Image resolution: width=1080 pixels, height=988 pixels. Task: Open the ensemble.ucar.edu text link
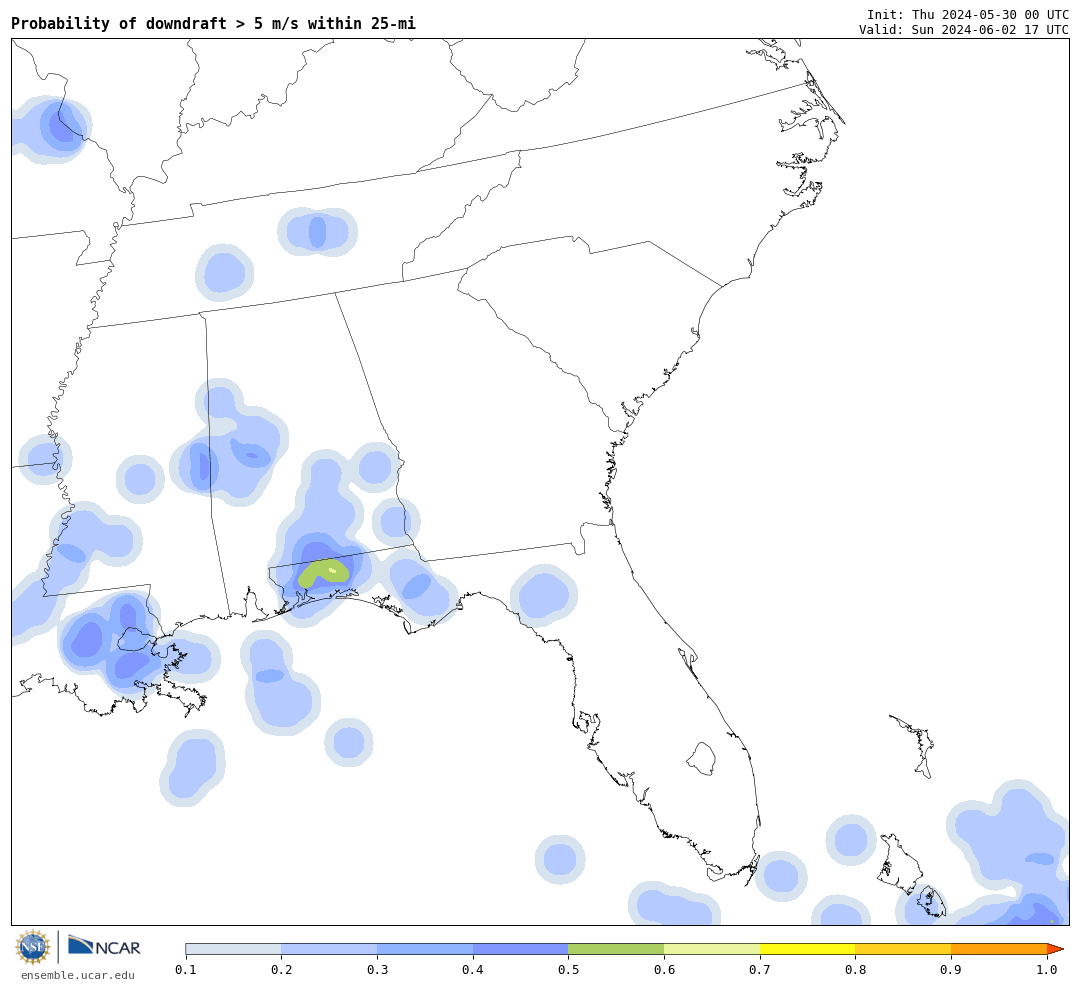78,975
